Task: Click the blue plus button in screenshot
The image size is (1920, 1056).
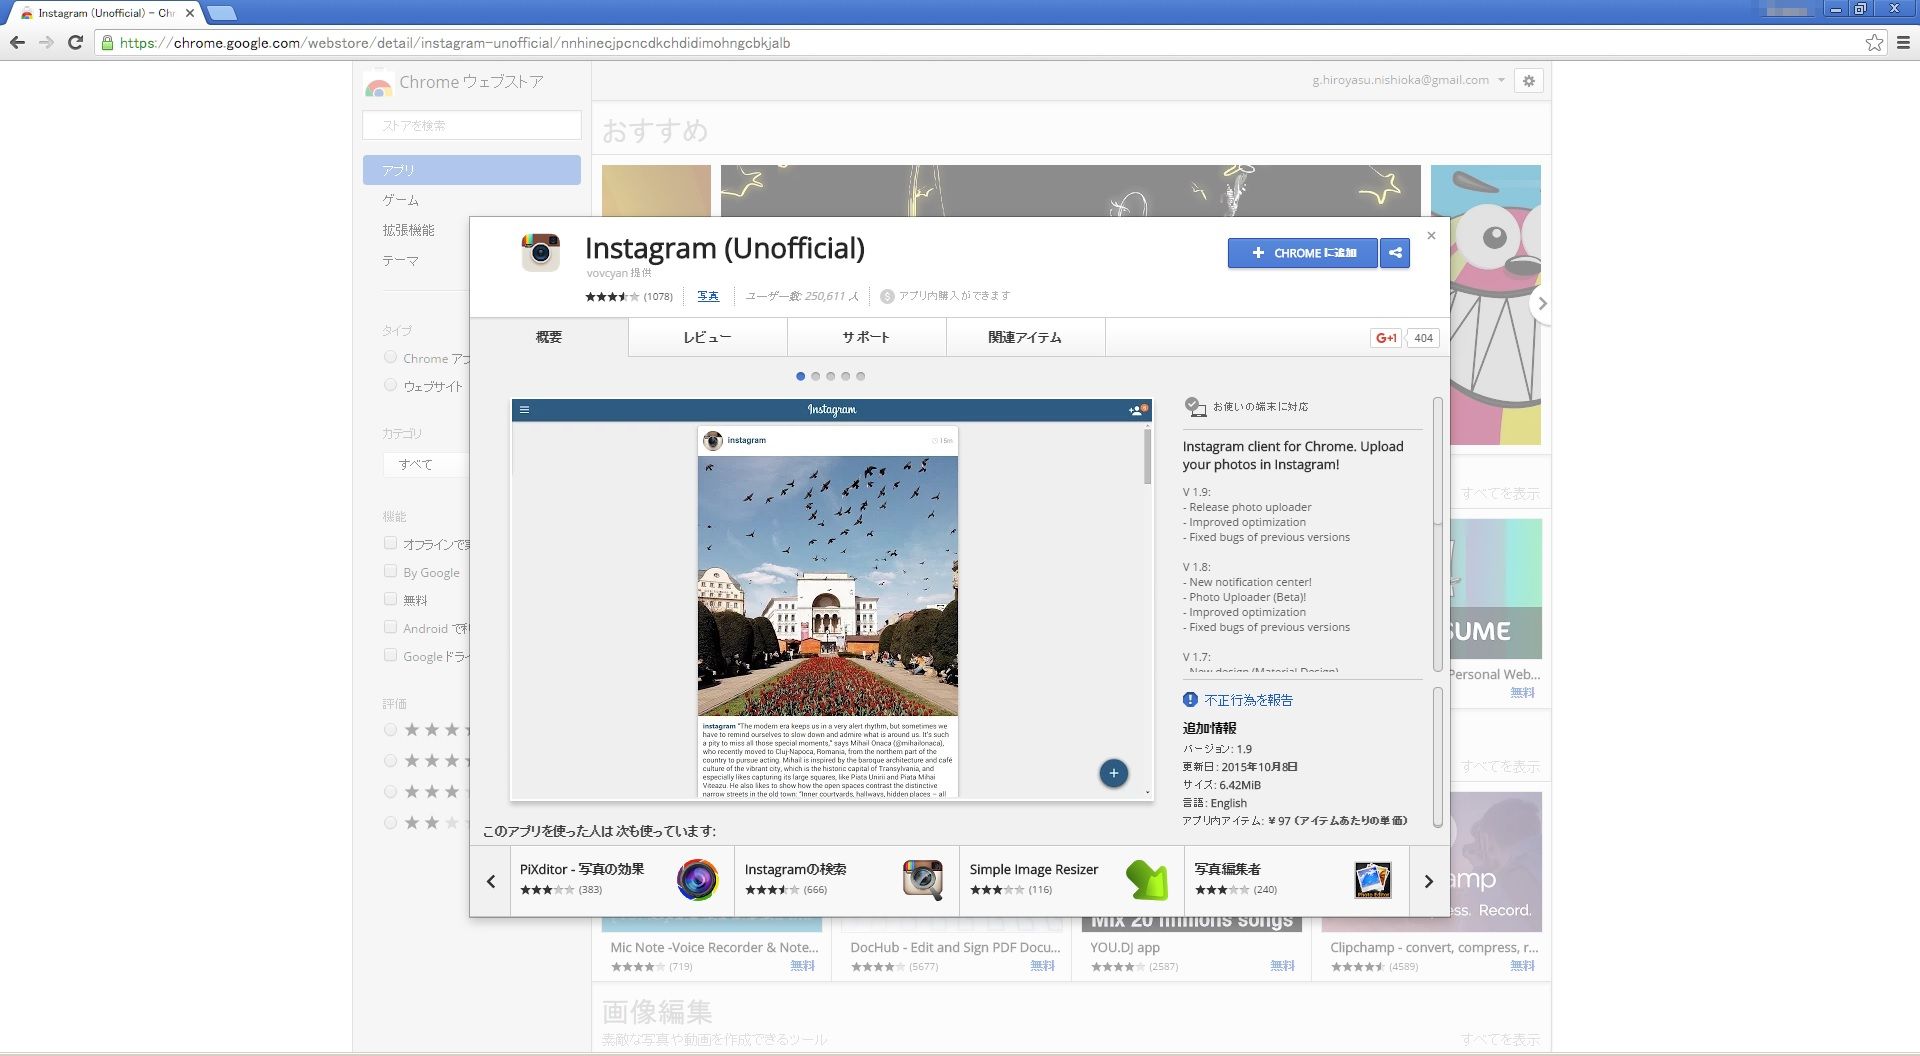Action: coord(1113,773)
